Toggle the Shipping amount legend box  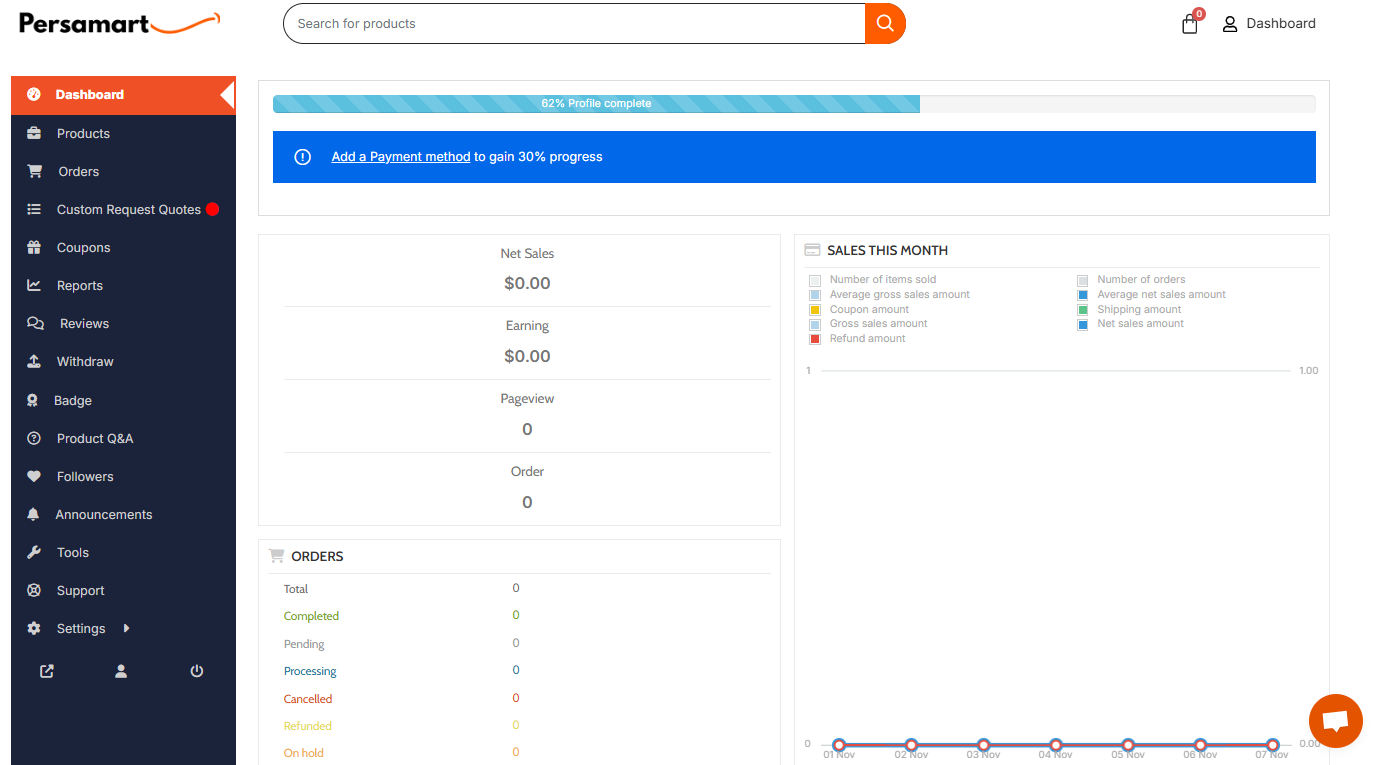(x=1083, y=310)
